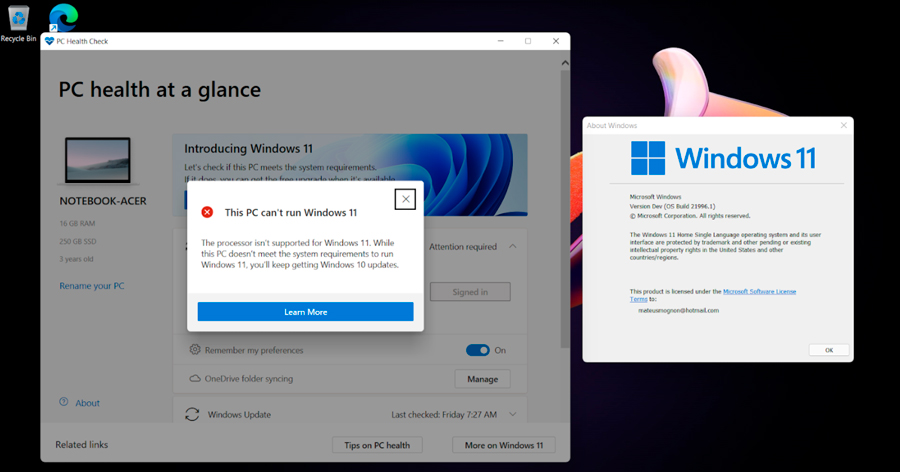Close the PC Health Check window
Image resolution: width=900 pixels, height=472 pixels.
tap(556, 41)
